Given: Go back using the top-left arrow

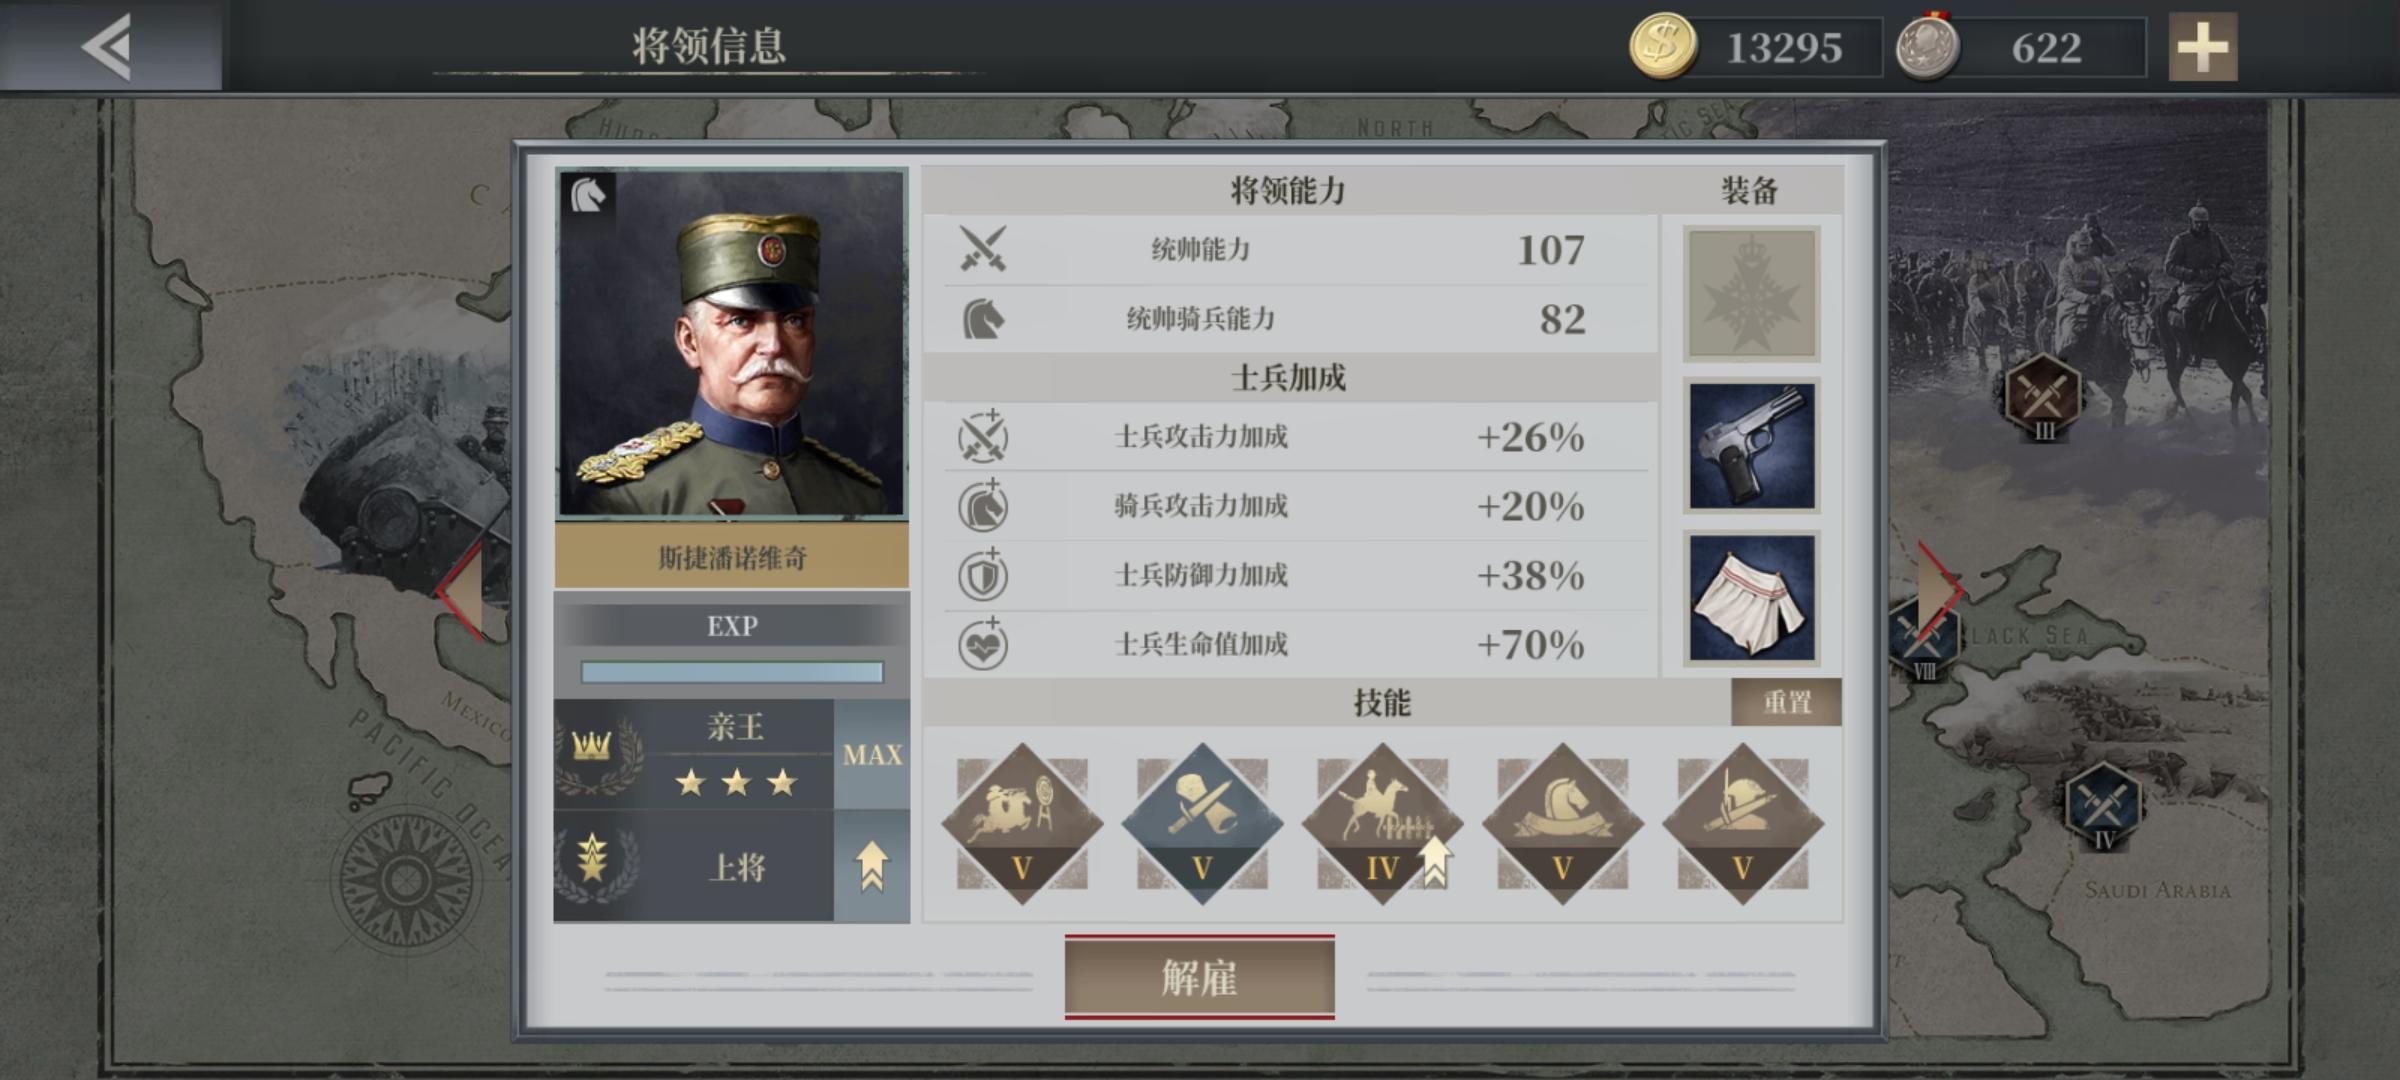Looking at the screenshot, I should pos(108,46).
